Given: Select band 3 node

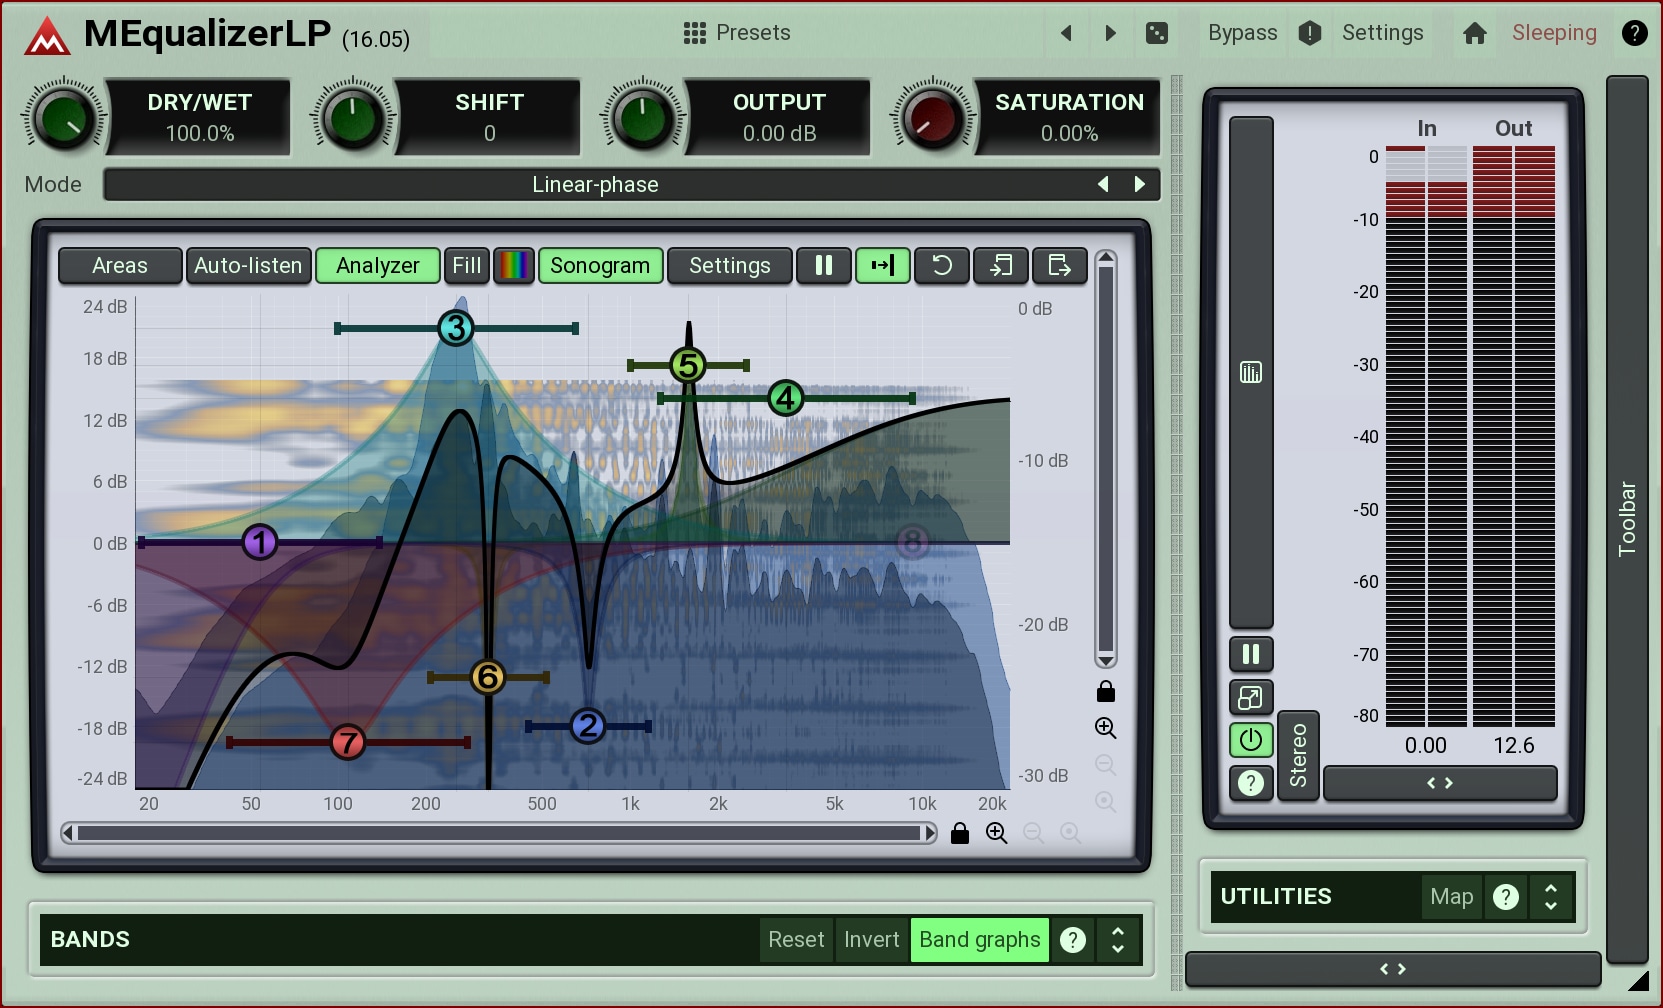Looking at the screenshot, I should [456, 328].
